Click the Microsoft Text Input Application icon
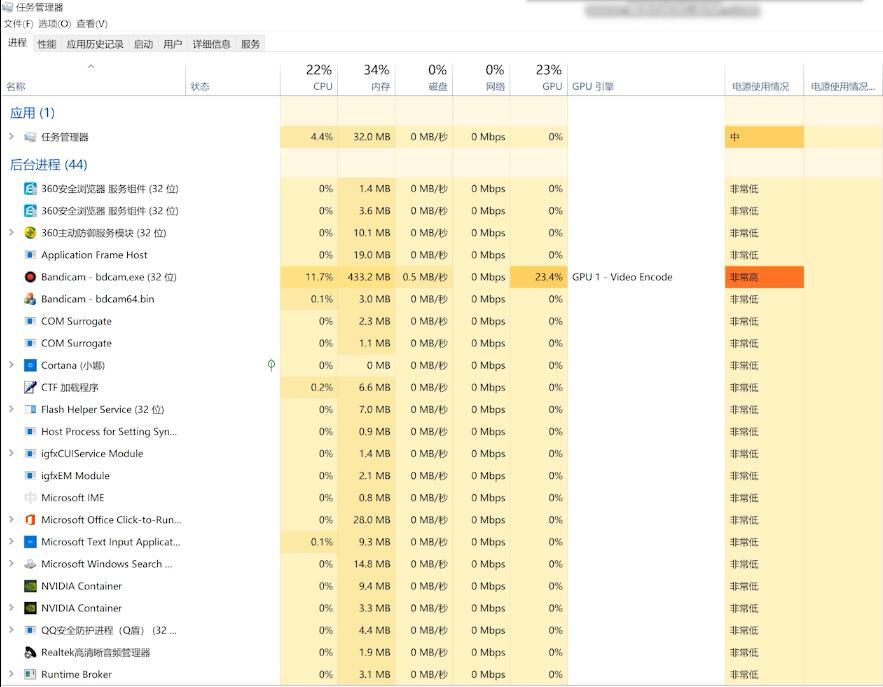The image size is (883, 687). click(30, 542)
